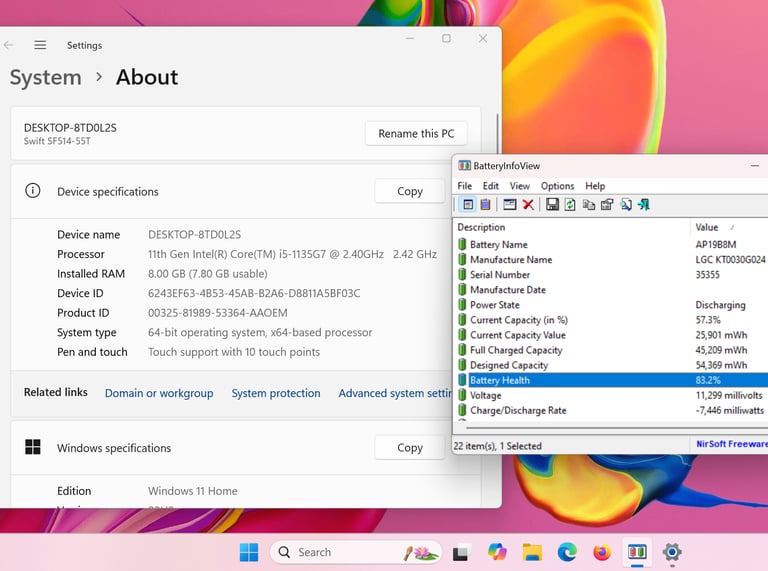Image resolution: width=768 pixels, height=571 pixels.
Task: Select the Full Charged Capacity row
Action: (611, 350)
